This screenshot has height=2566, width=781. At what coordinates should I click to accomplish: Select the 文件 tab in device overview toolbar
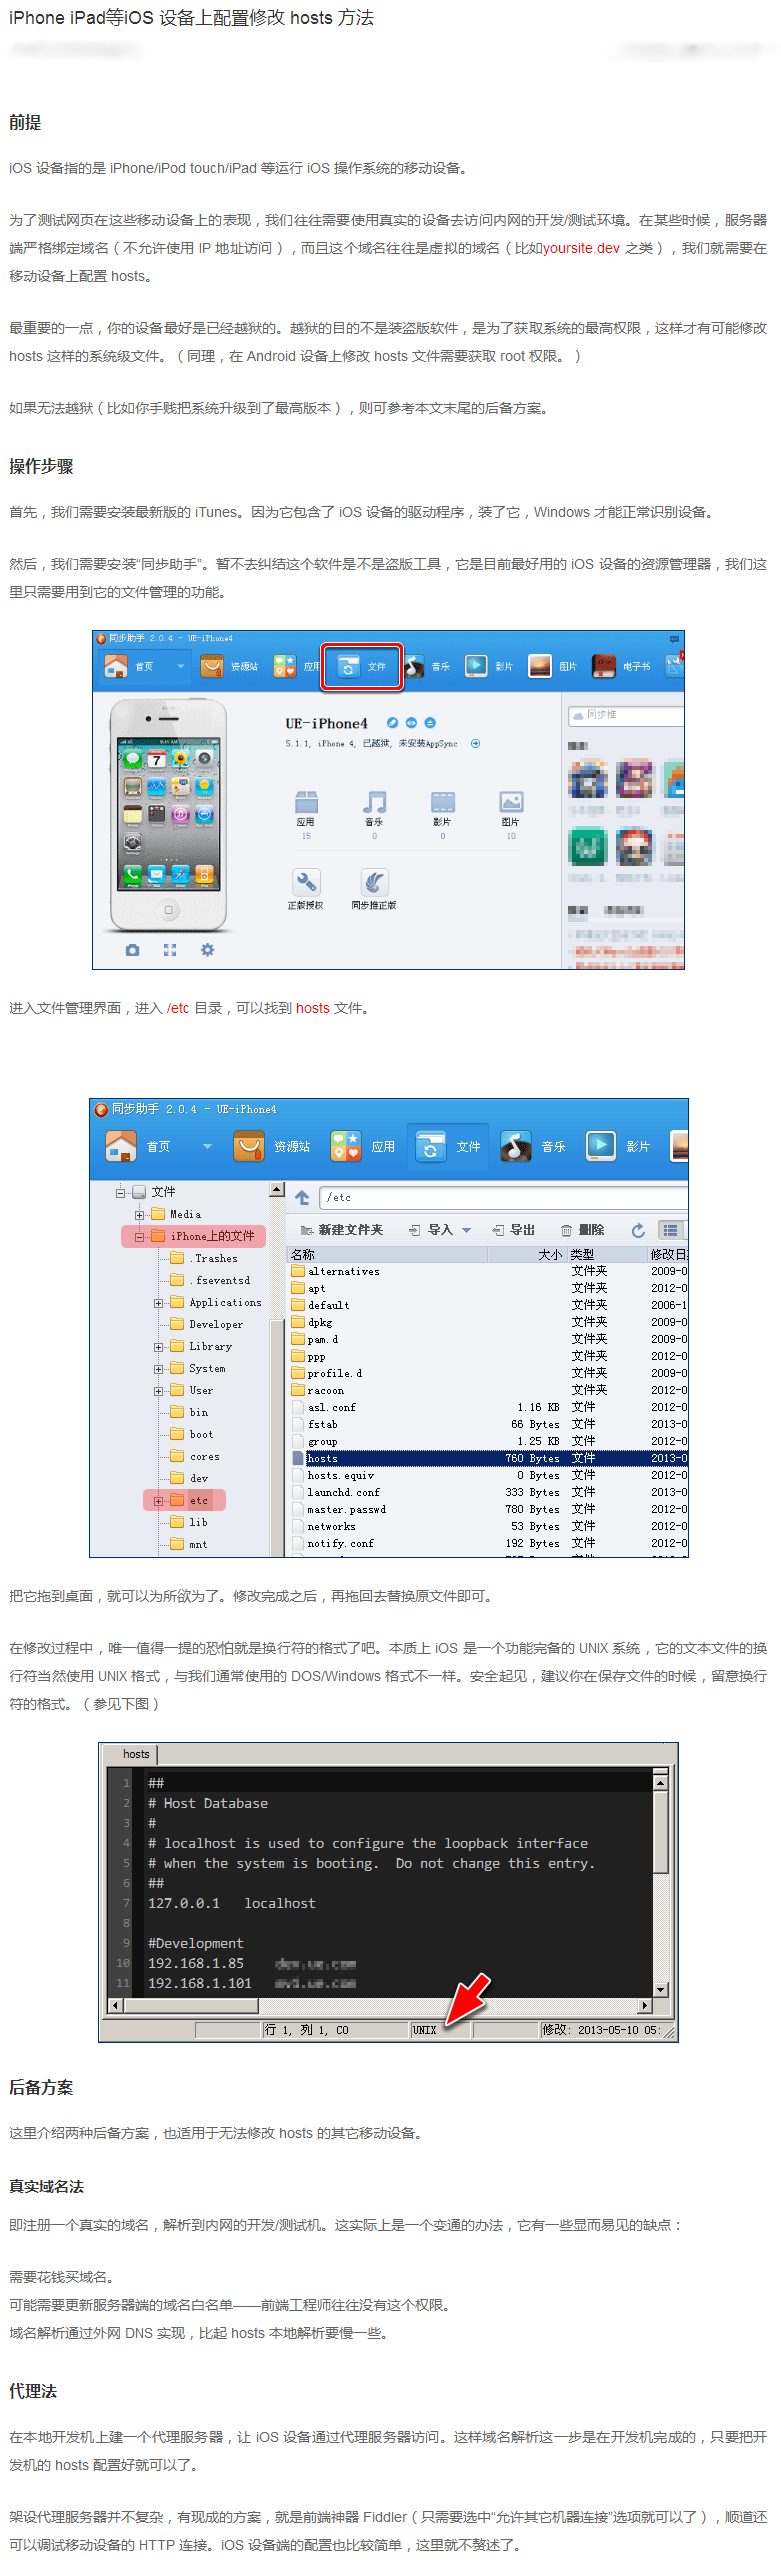362,666
